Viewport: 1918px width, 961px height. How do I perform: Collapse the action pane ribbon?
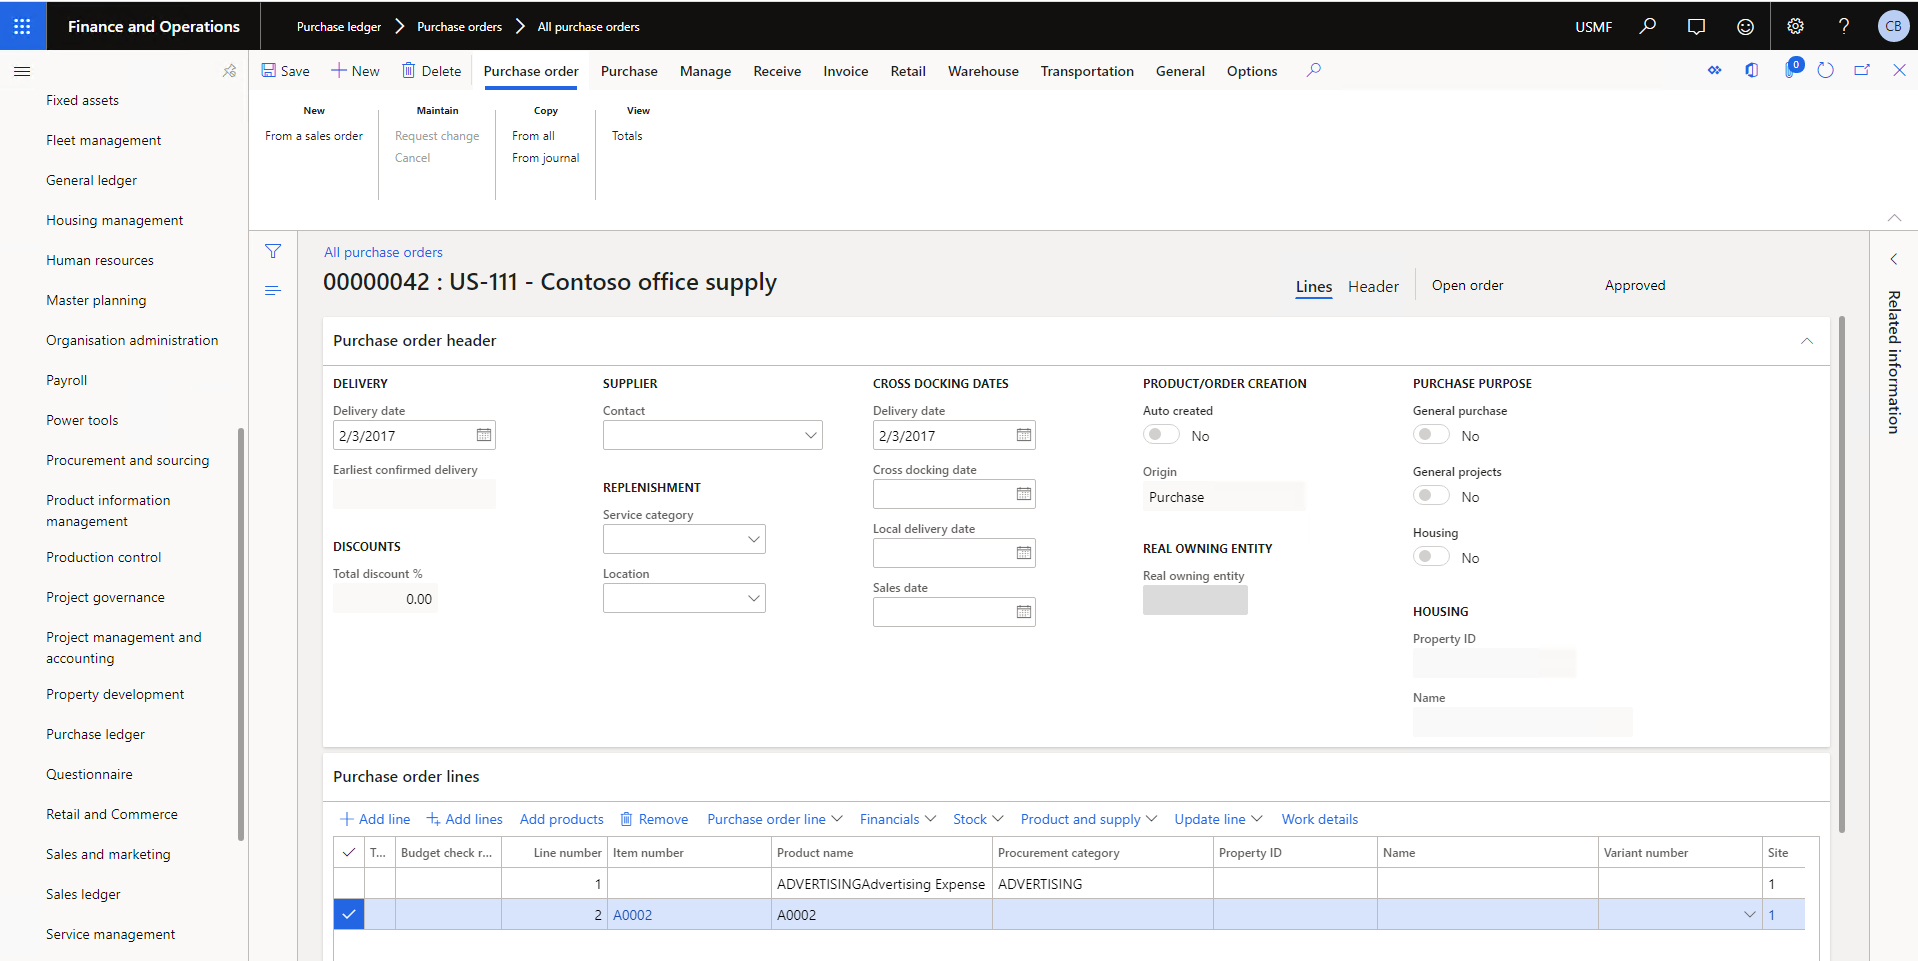(x=1894, y=217)
